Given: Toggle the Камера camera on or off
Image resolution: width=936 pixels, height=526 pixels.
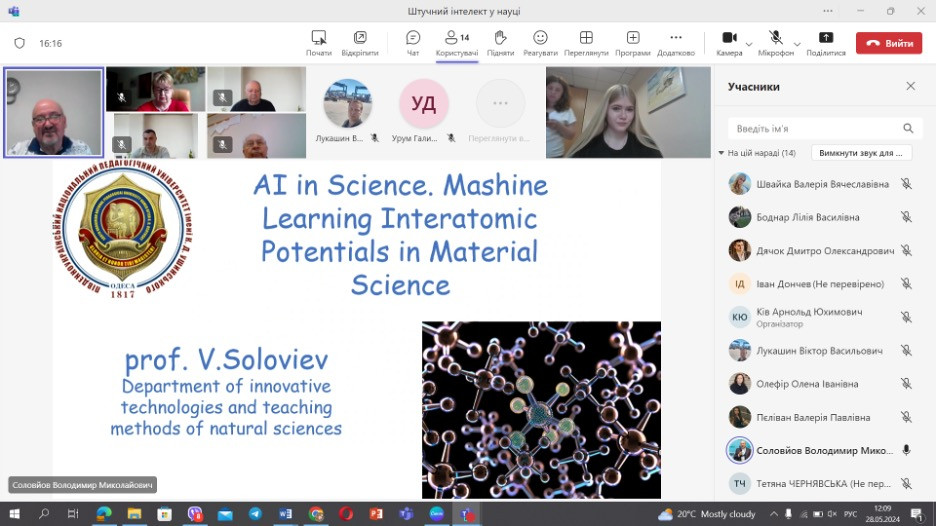Looking at the screenshot, I should (729, 42).
